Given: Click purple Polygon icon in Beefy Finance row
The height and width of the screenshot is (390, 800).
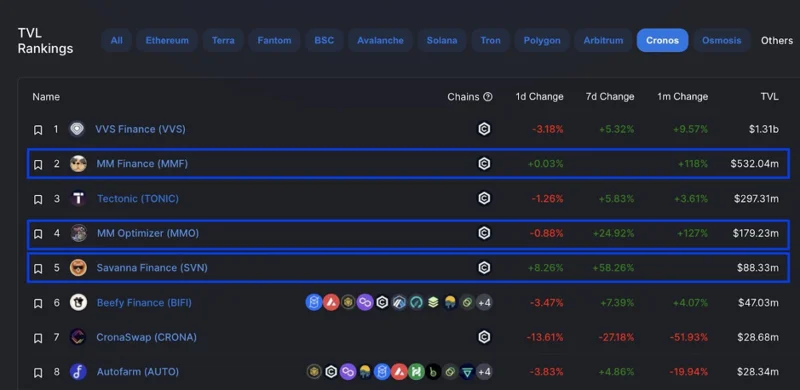Looking at the screenshot, I should 365,303.
